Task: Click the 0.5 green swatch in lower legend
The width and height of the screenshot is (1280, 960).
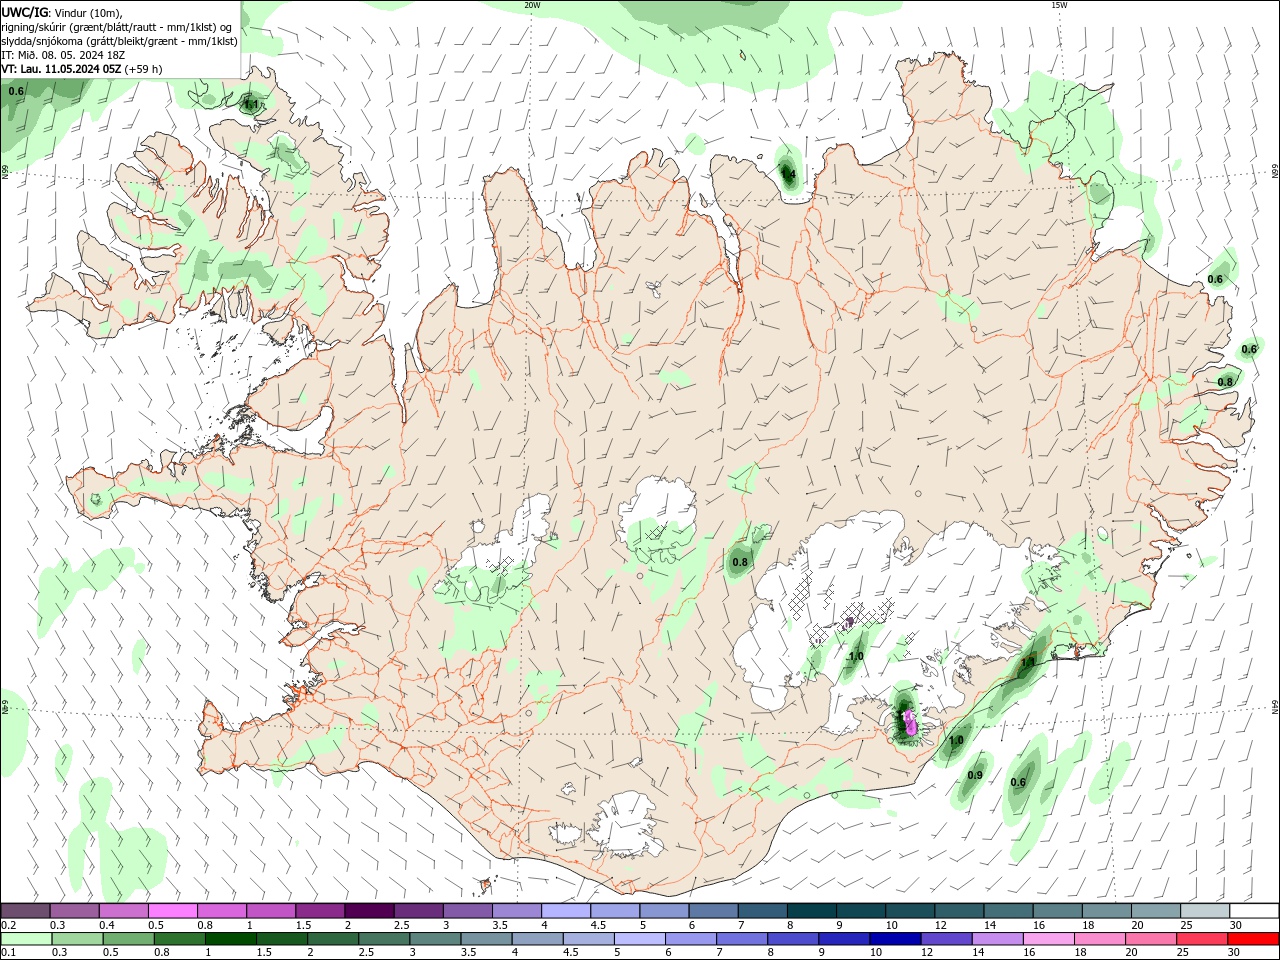Action: (128, 939)
